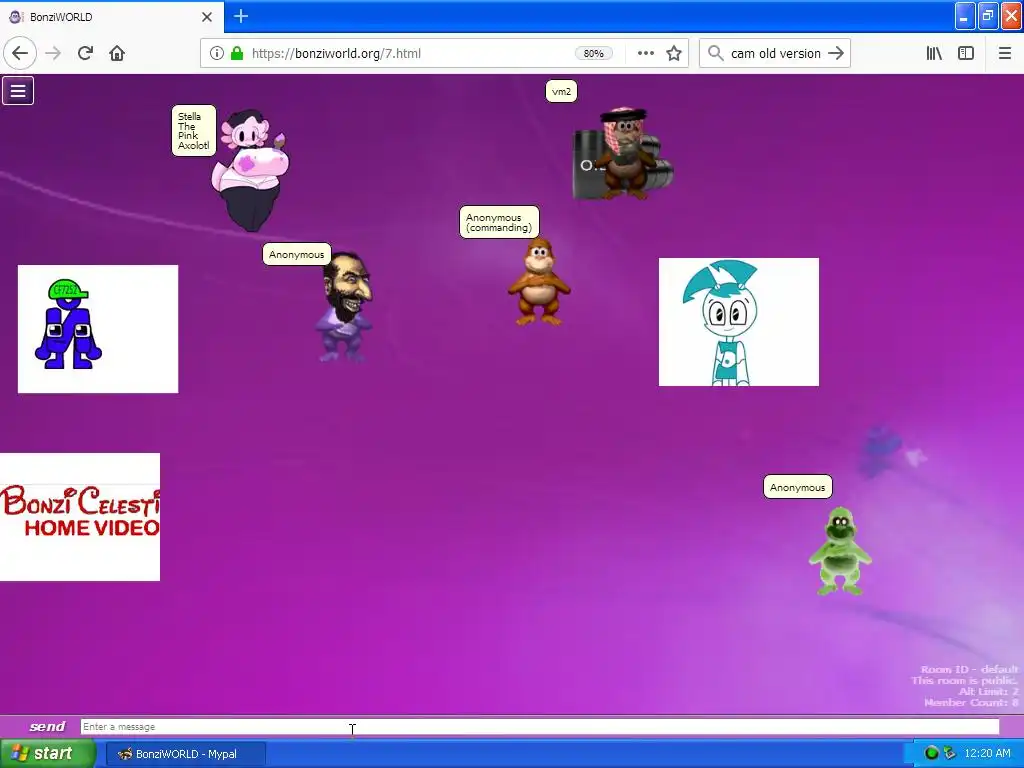Click the bonziworld.org address bar URL
This screenshot has width=1024, height=768.
(336, 54)
